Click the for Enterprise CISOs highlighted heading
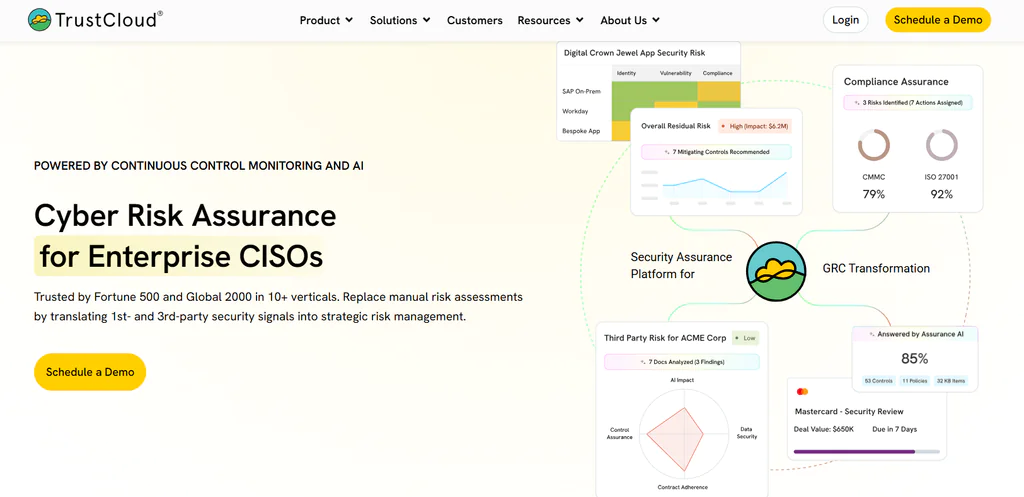Screen dimensions: 1024x497 181,257
